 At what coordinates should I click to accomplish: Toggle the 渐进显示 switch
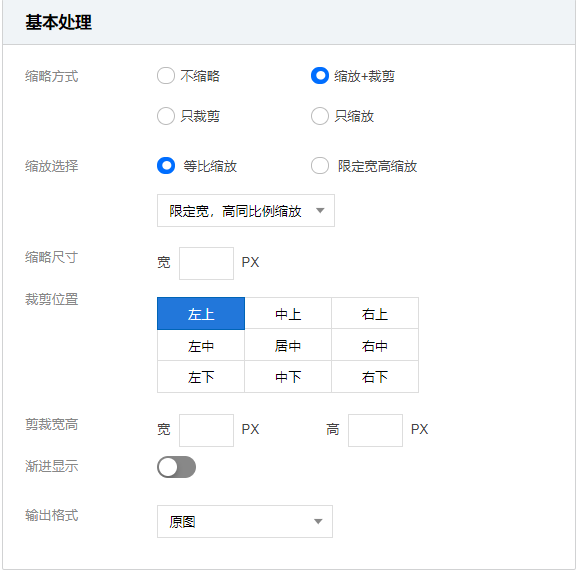(x=176, y=467)
